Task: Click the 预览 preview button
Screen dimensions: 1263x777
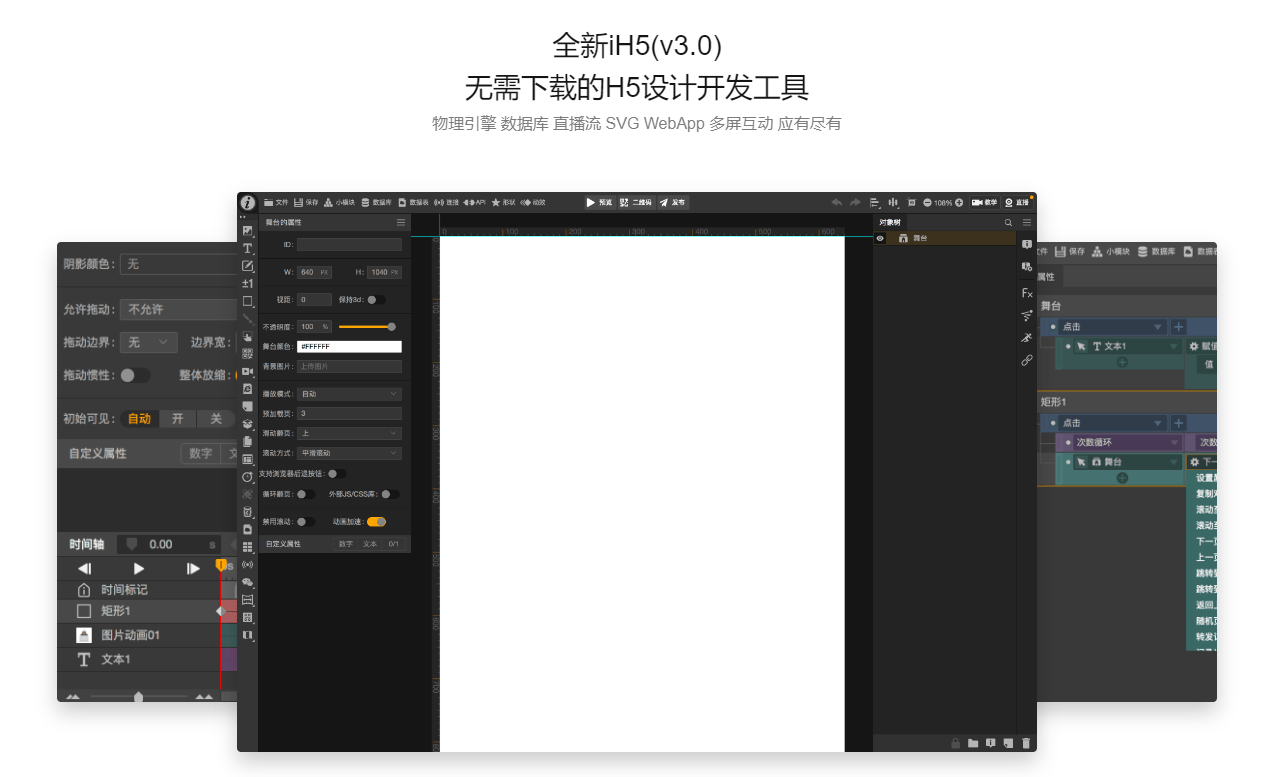Action: [x=599, y=202]
